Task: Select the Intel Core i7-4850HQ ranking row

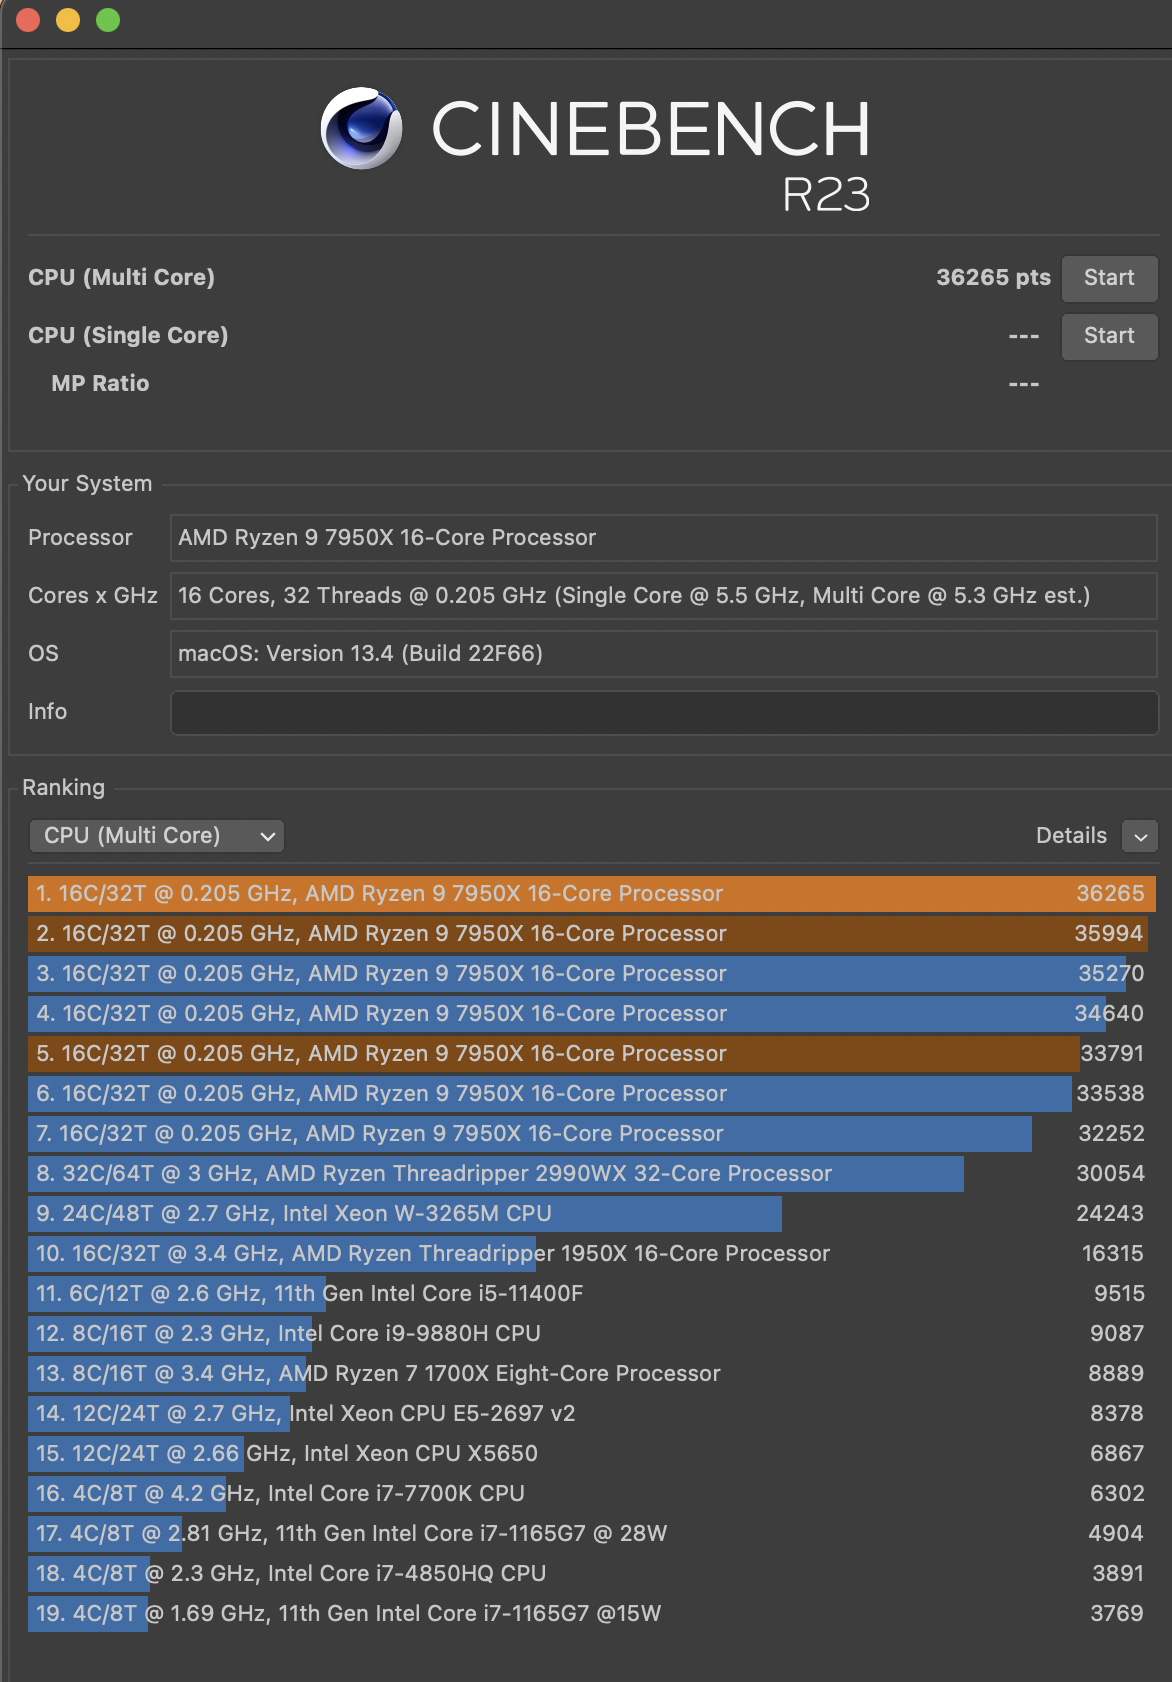Action: tap(592, 1574)
